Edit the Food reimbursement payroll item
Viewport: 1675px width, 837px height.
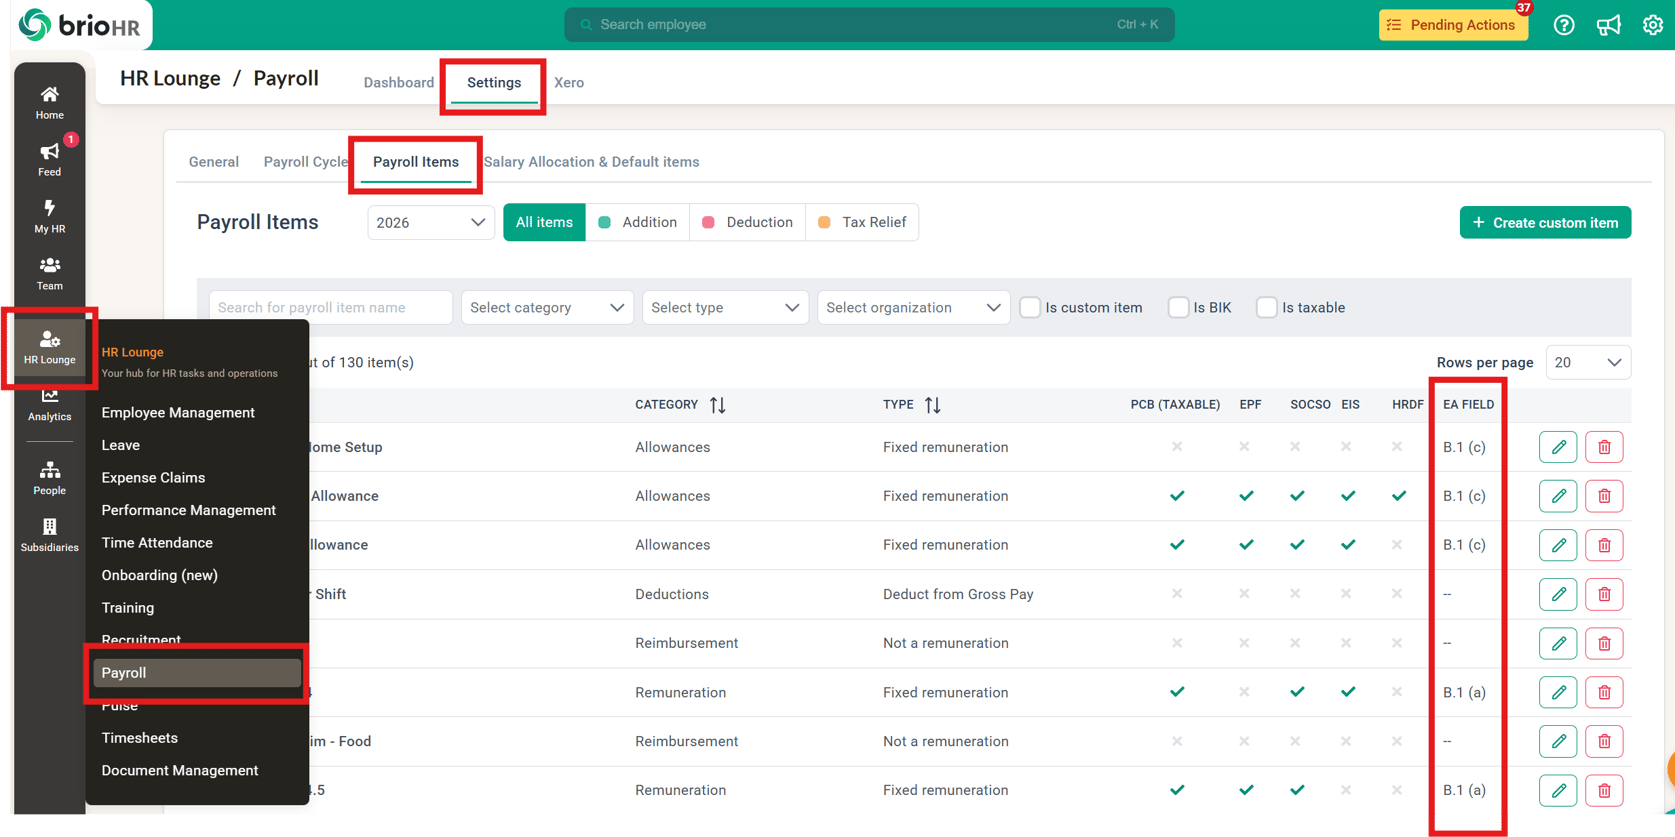coord(1558,741)
